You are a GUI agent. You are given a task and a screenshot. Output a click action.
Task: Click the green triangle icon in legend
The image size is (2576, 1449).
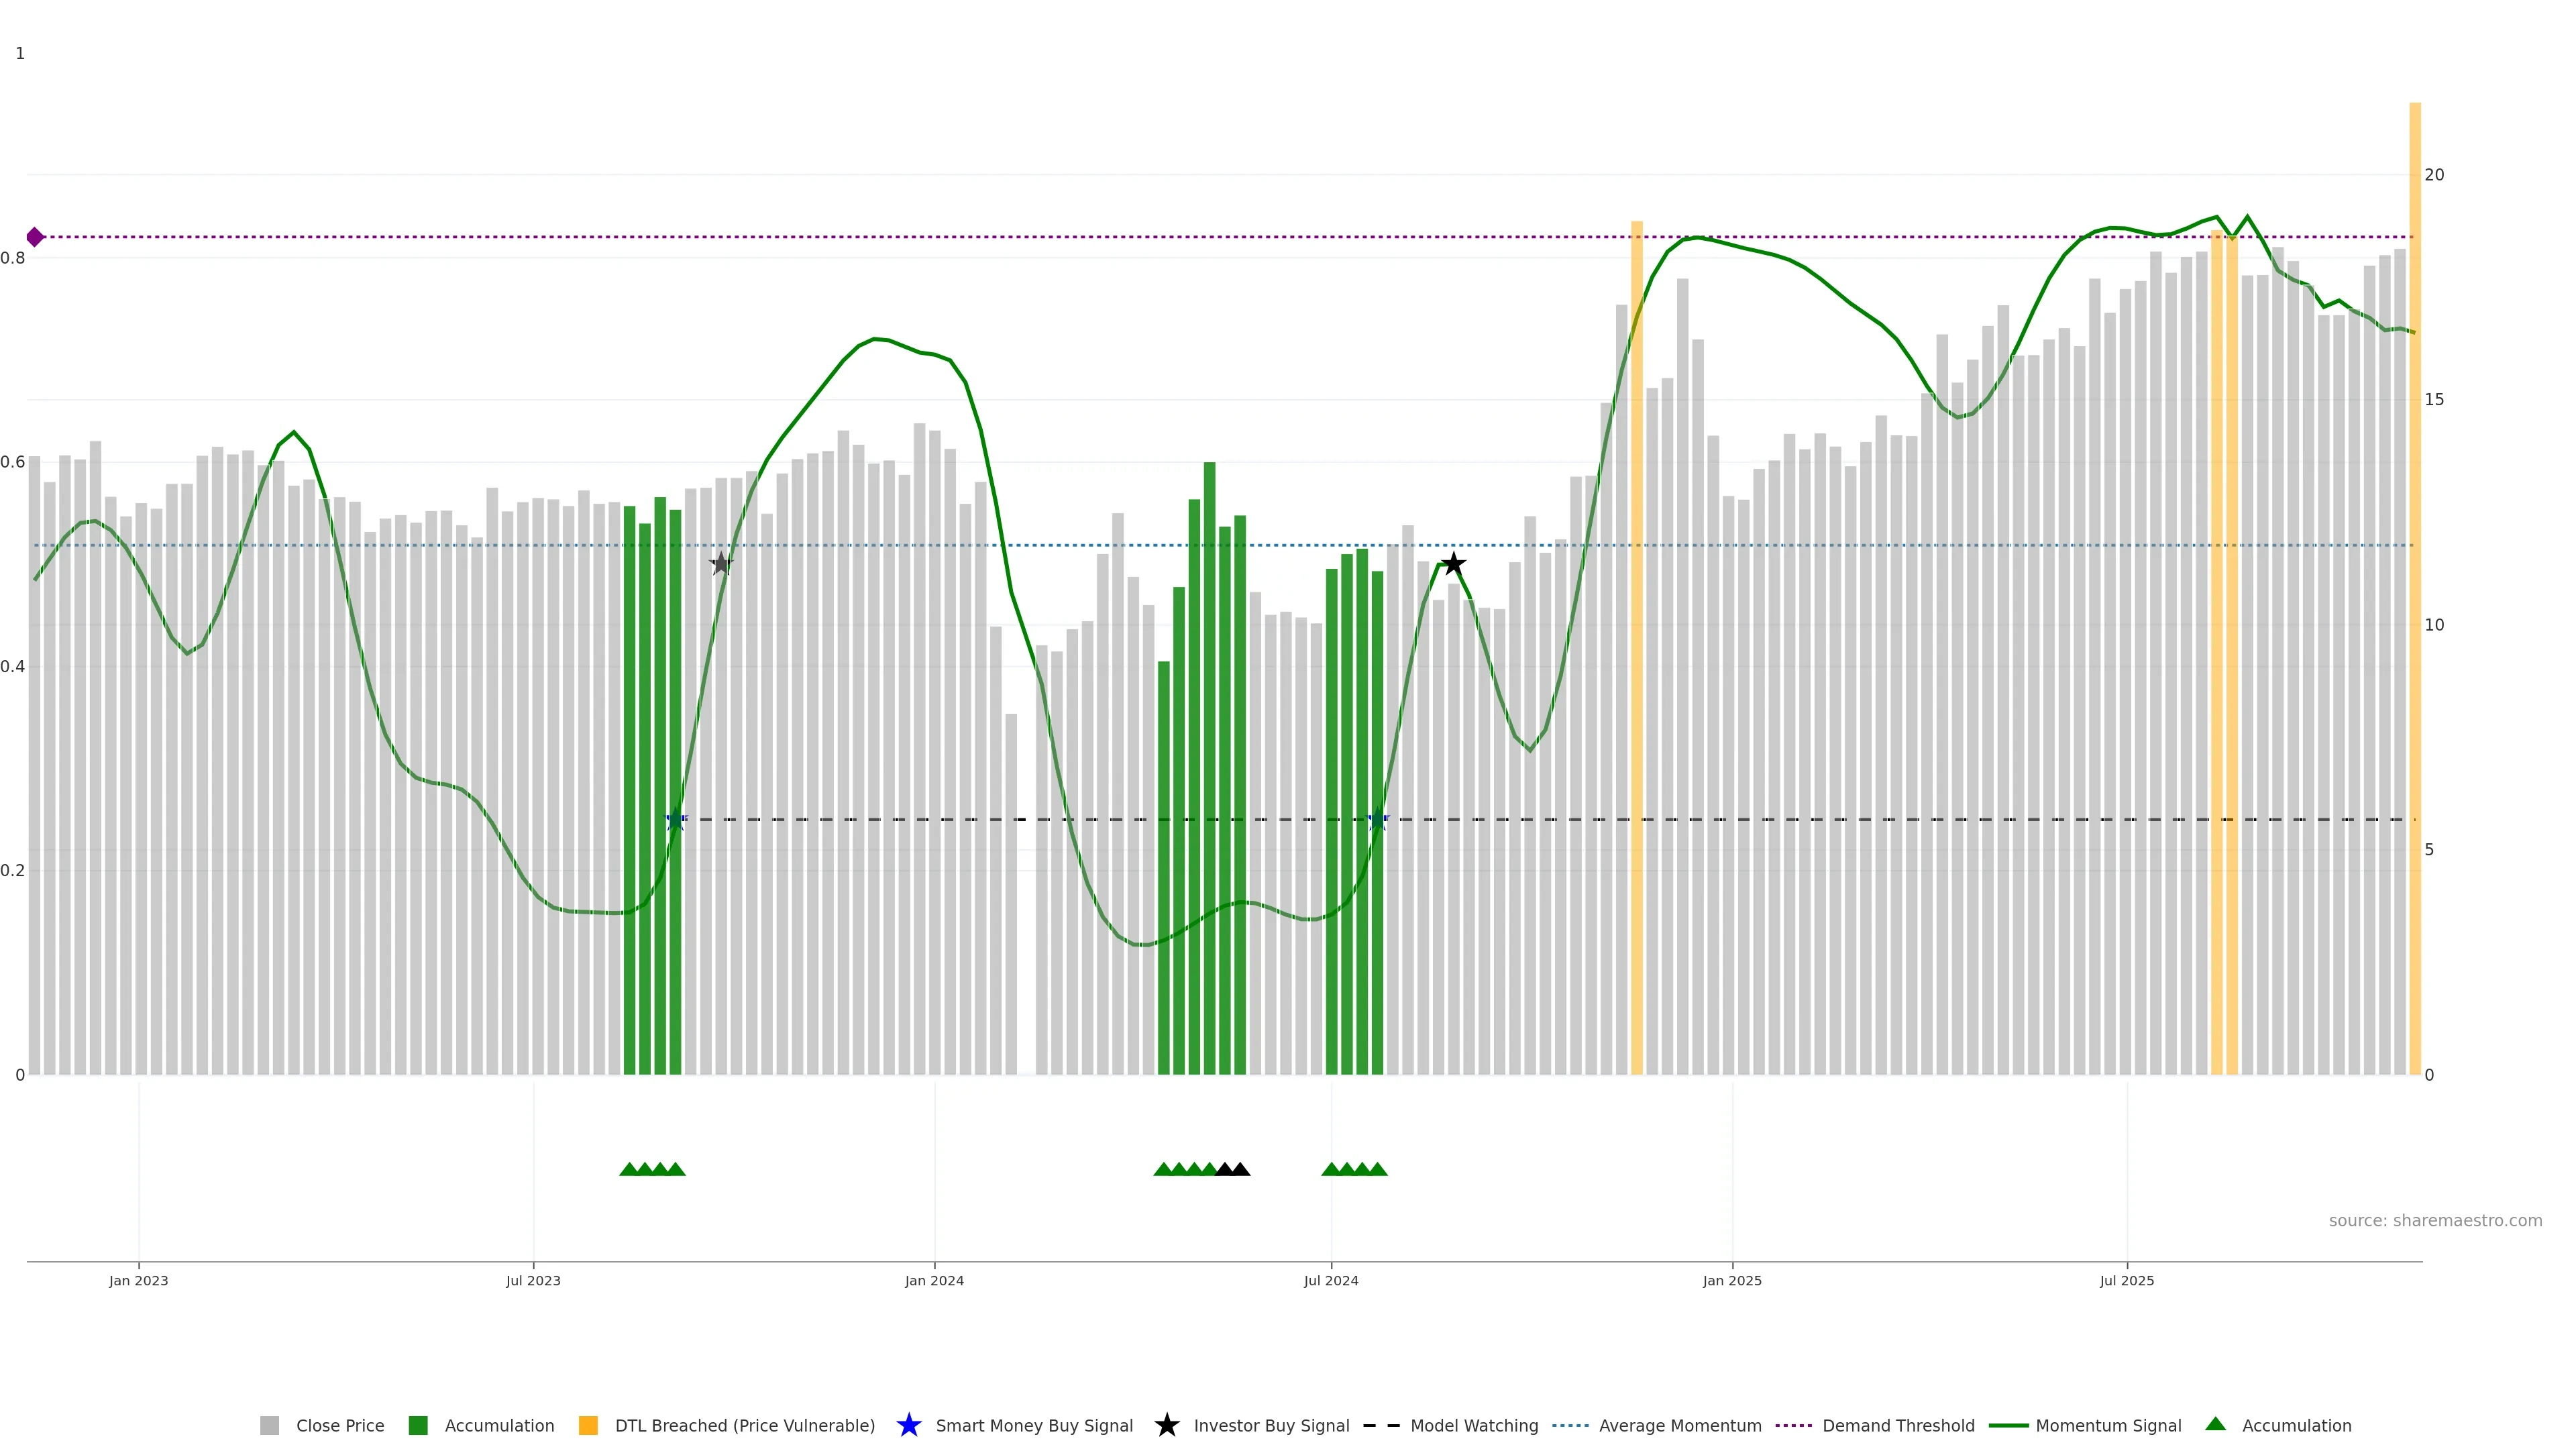[x=2215, y=1424]
